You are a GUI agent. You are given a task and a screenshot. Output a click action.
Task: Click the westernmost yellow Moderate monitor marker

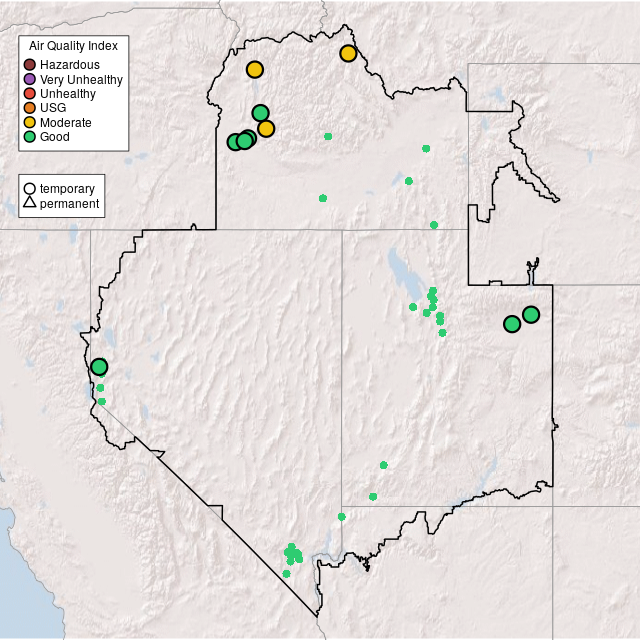pos(255,69)
